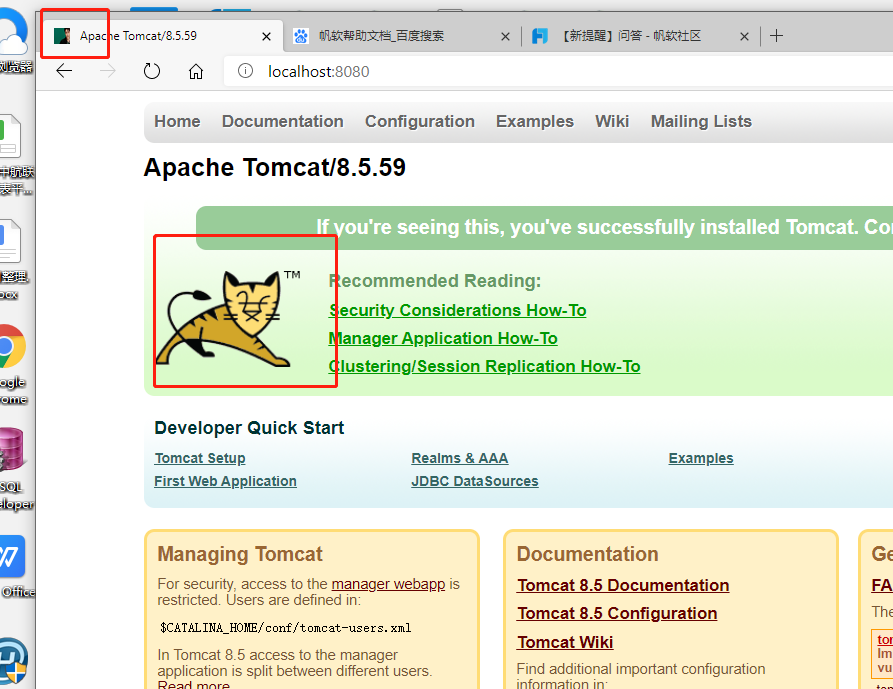The width and height of the screenshot is (893, 689).
Task: Open Tomcat 8.5 Documentation link
Action: click(x=623, y=585)
